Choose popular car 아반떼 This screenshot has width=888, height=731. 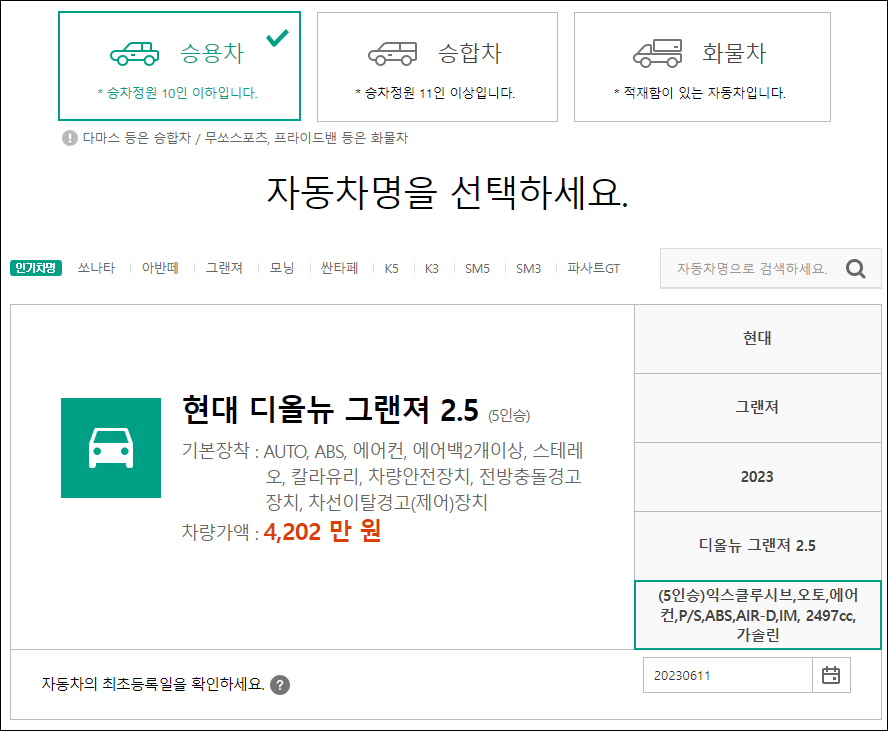click(x=160, y=268)
